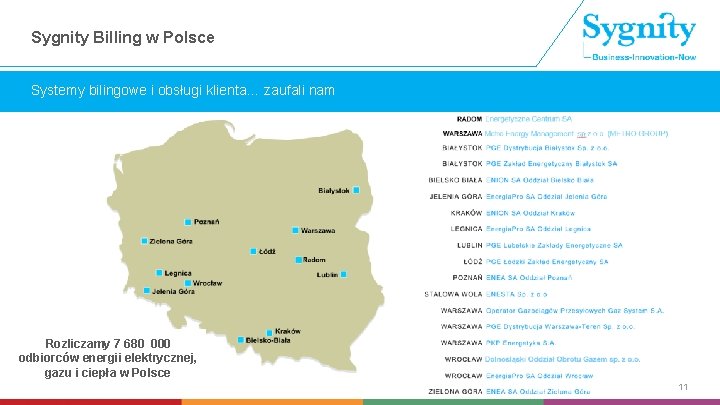Image resolution: width=720 pixels, height=405 pixels.
Task: Click the blue marker beside Zielona Góra on map
Action: (144, 241)
